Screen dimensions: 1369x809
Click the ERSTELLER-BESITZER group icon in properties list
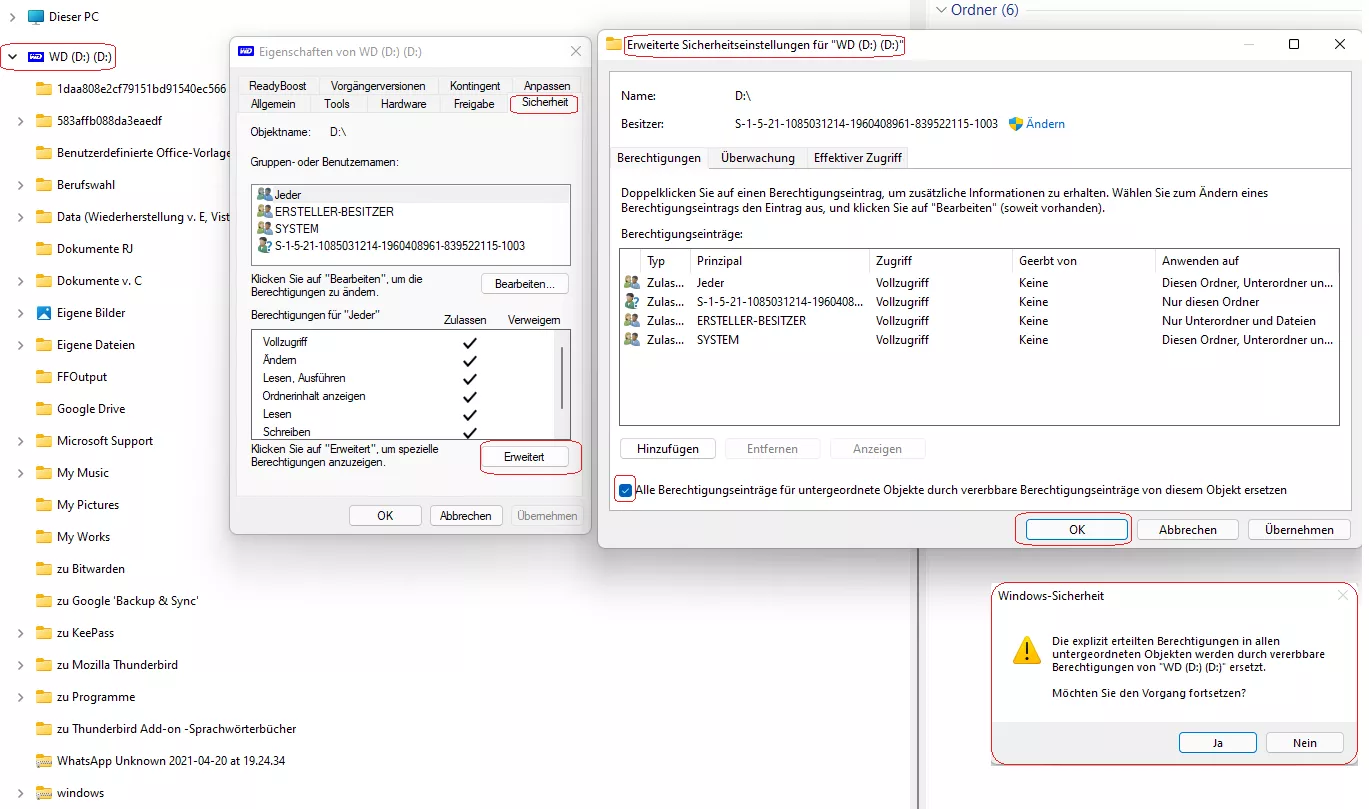(x=264, y=212)
